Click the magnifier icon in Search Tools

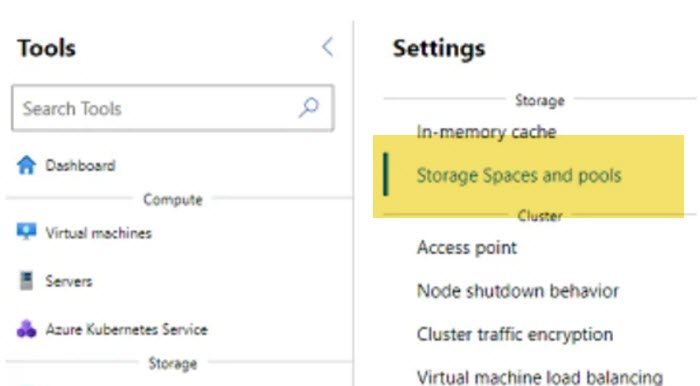(308, 108)
